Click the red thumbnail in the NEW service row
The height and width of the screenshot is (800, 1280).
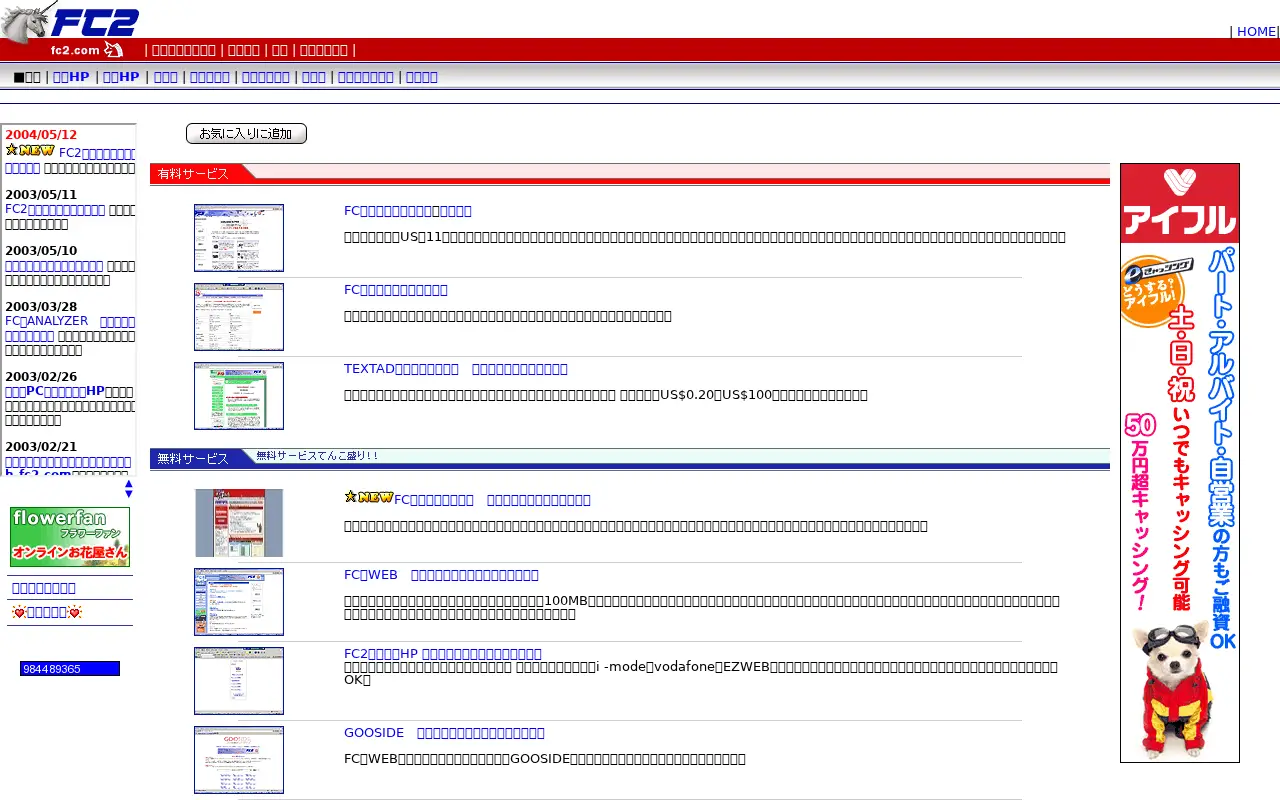click(x=239, y=523)
